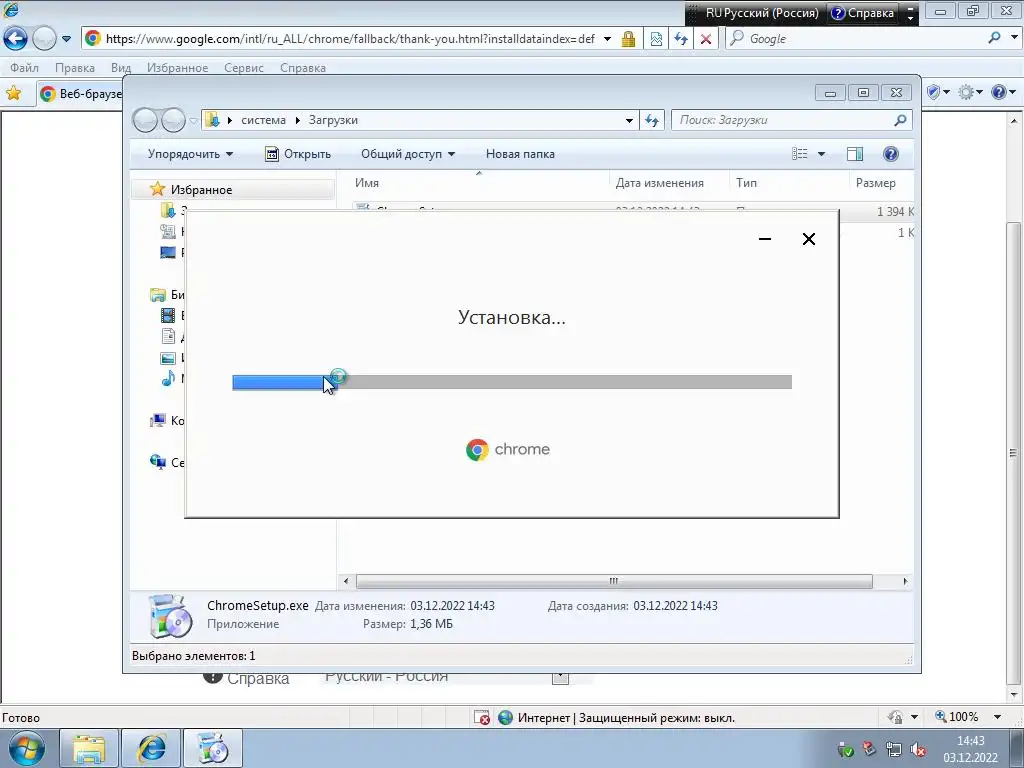
Task: Expand Explorer address bar previous locations dropdown
Action: (629, 120)
